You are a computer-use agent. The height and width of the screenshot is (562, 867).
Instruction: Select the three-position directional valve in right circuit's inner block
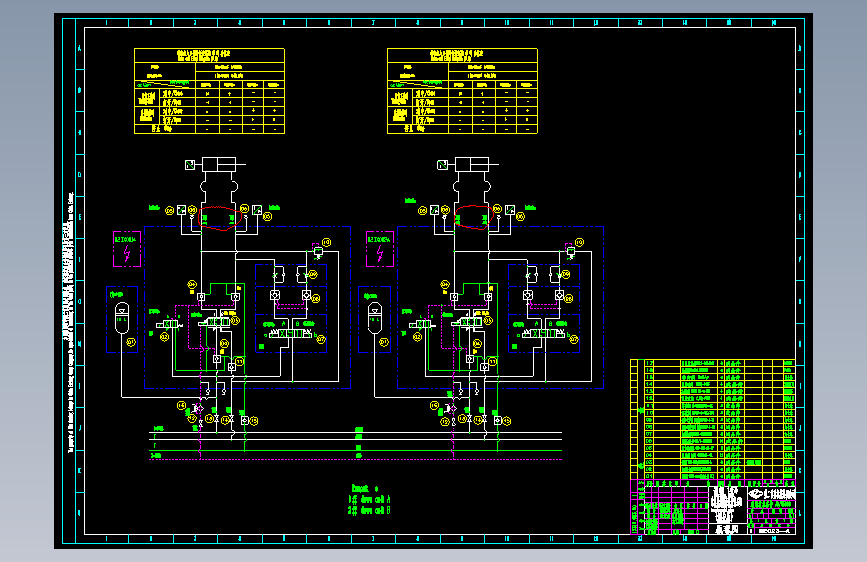click(x=544, y=334)
